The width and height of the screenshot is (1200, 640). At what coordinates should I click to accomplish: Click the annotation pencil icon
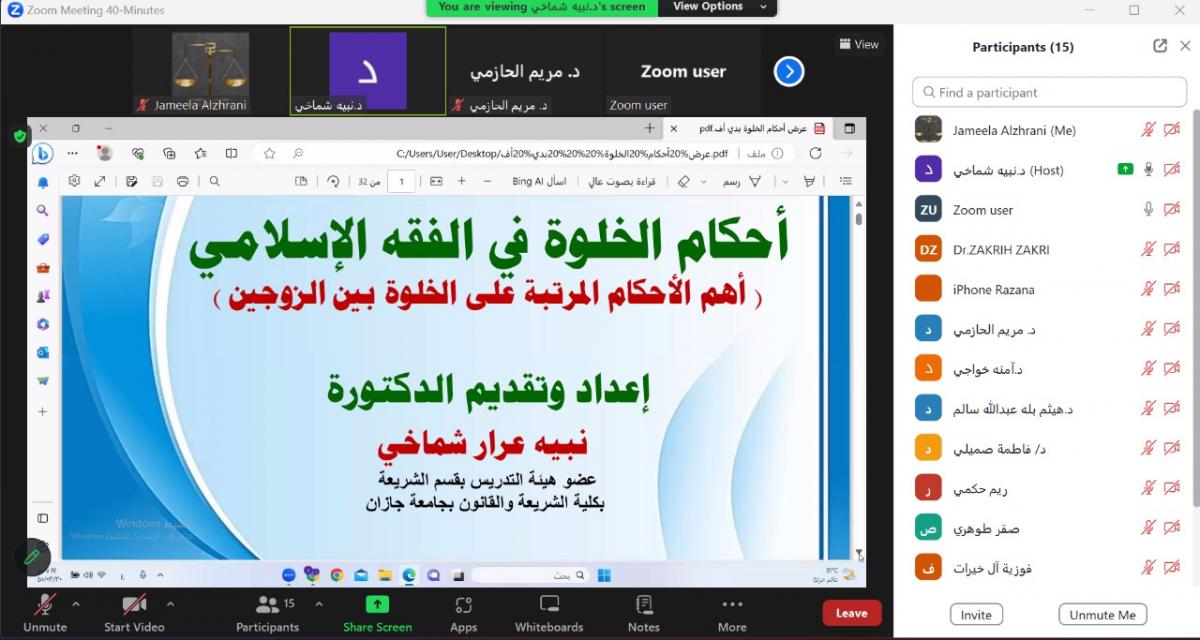(x=32, y=556)
